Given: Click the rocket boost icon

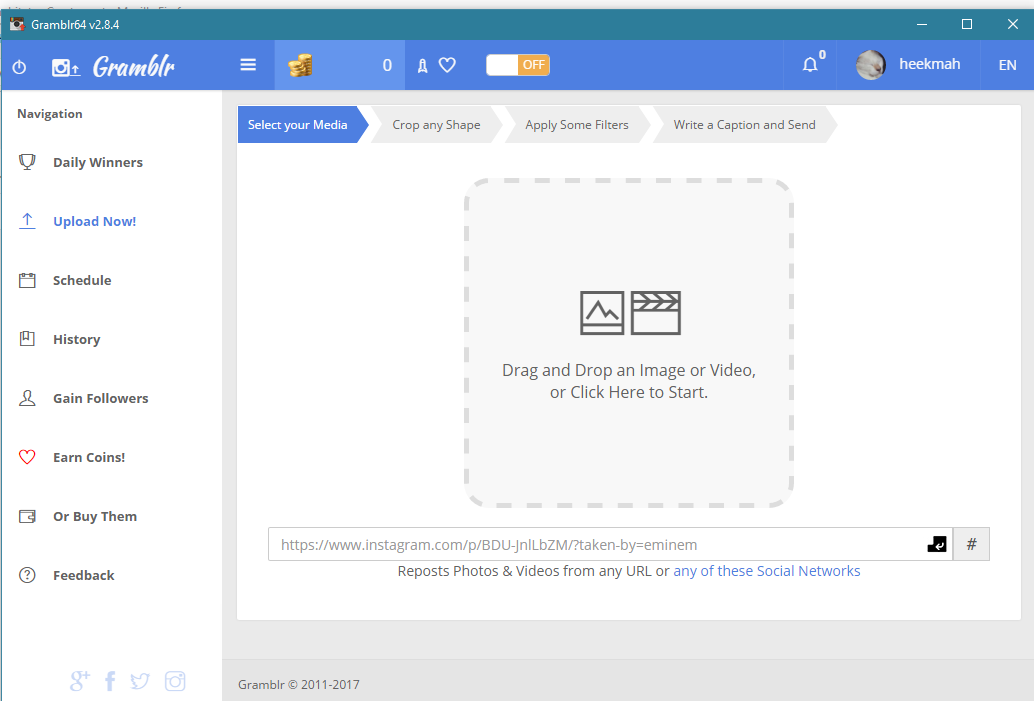Looking at the screenshot, I should point(423,65).
